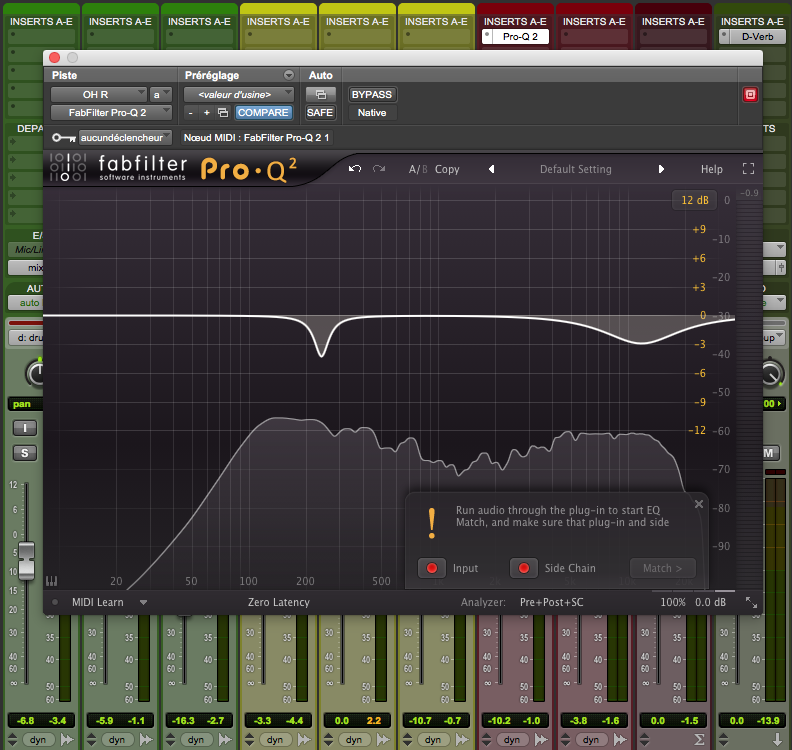Open the 12 dB display range menu
Screen dimensions: 792x750
(695, 200)
